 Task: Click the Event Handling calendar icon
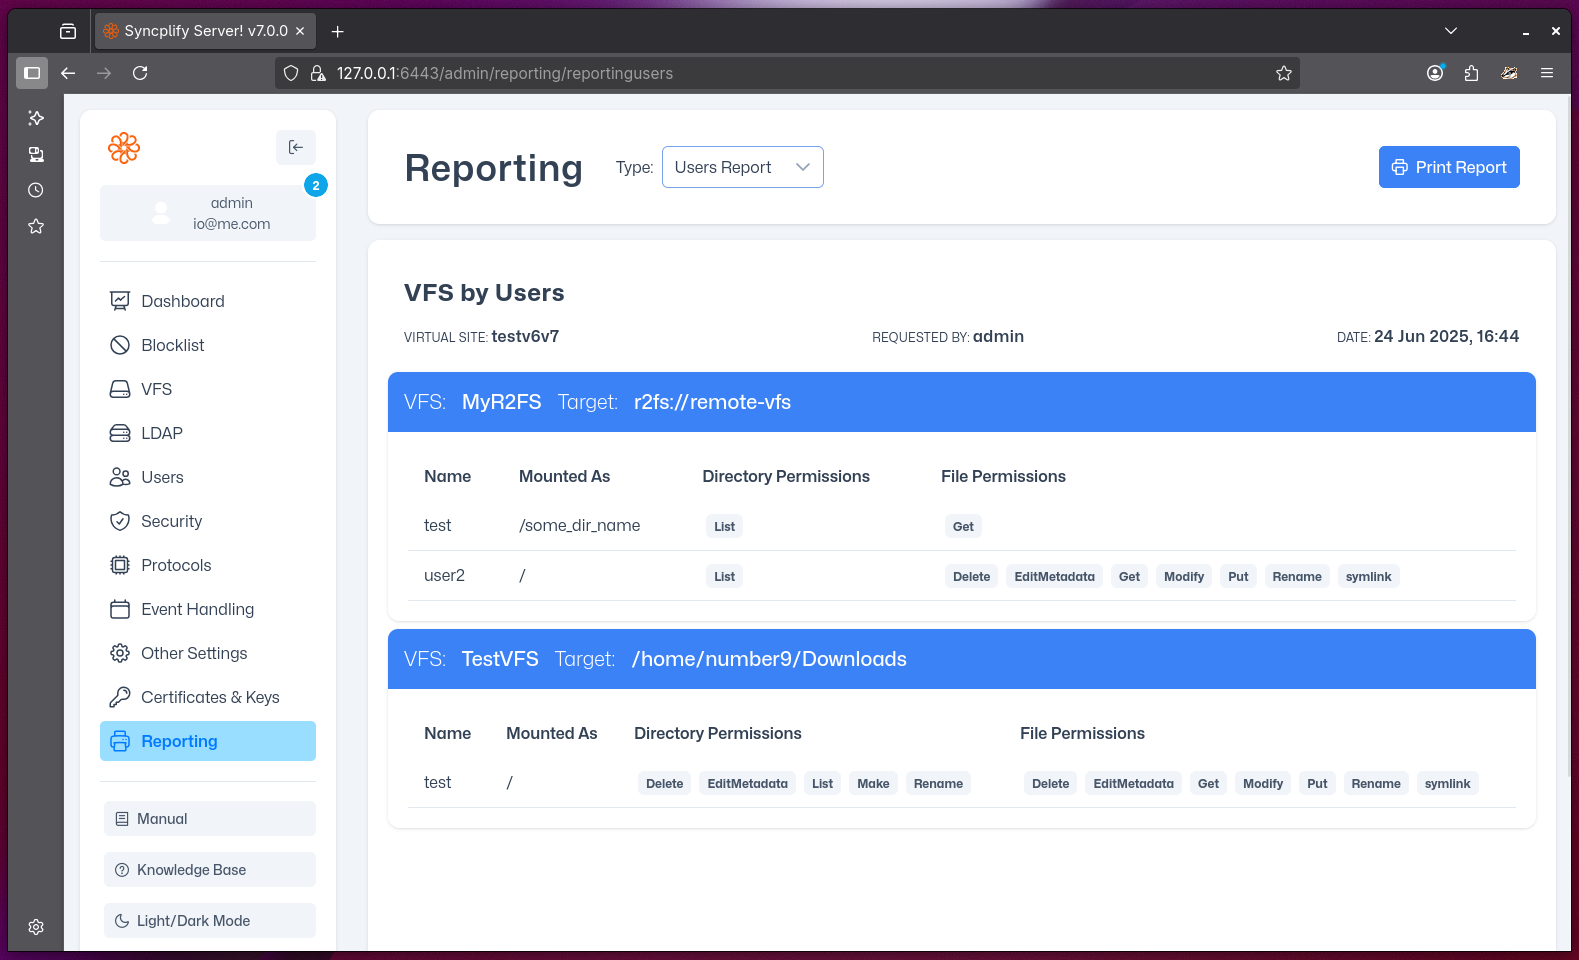(120, 609)
